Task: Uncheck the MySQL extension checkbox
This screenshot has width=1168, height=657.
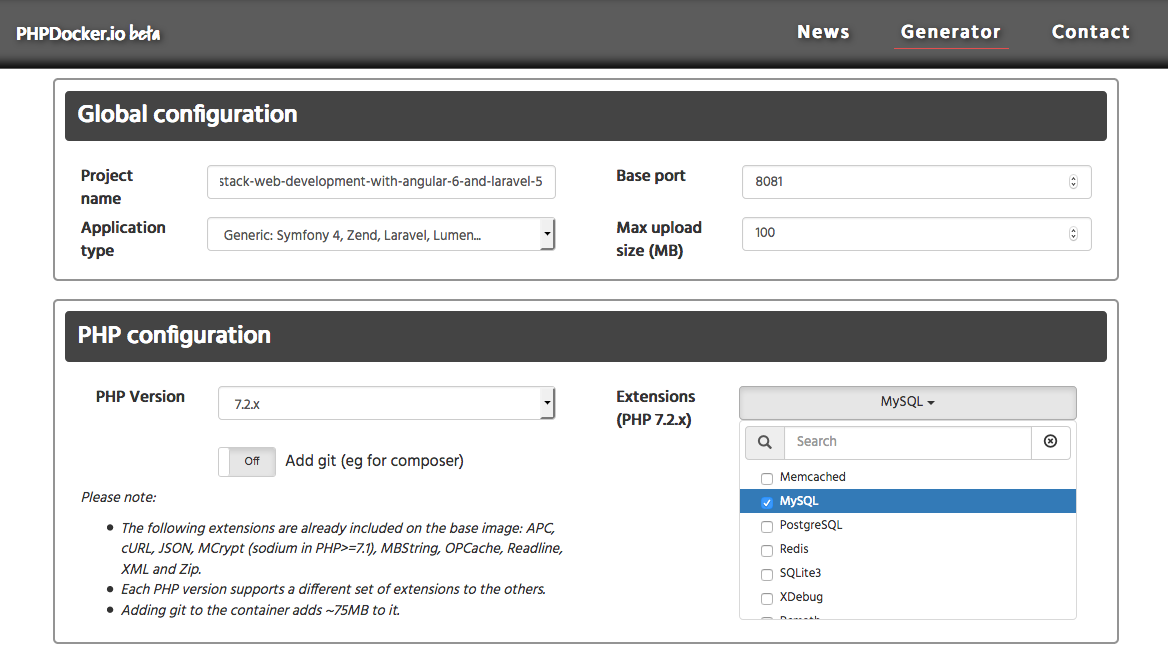Action: tap(767, 502)
